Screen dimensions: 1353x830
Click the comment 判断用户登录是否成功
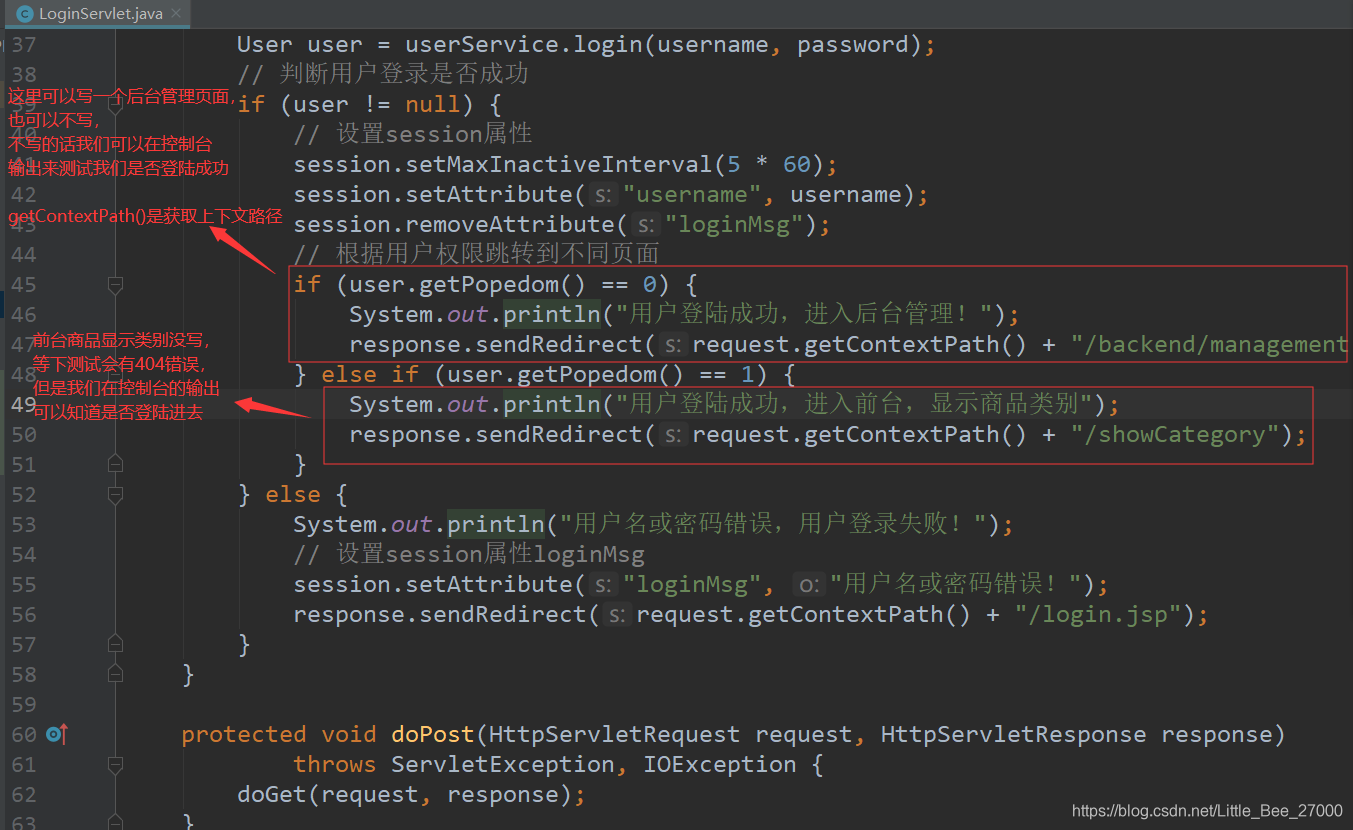click(x=383, y=75)
